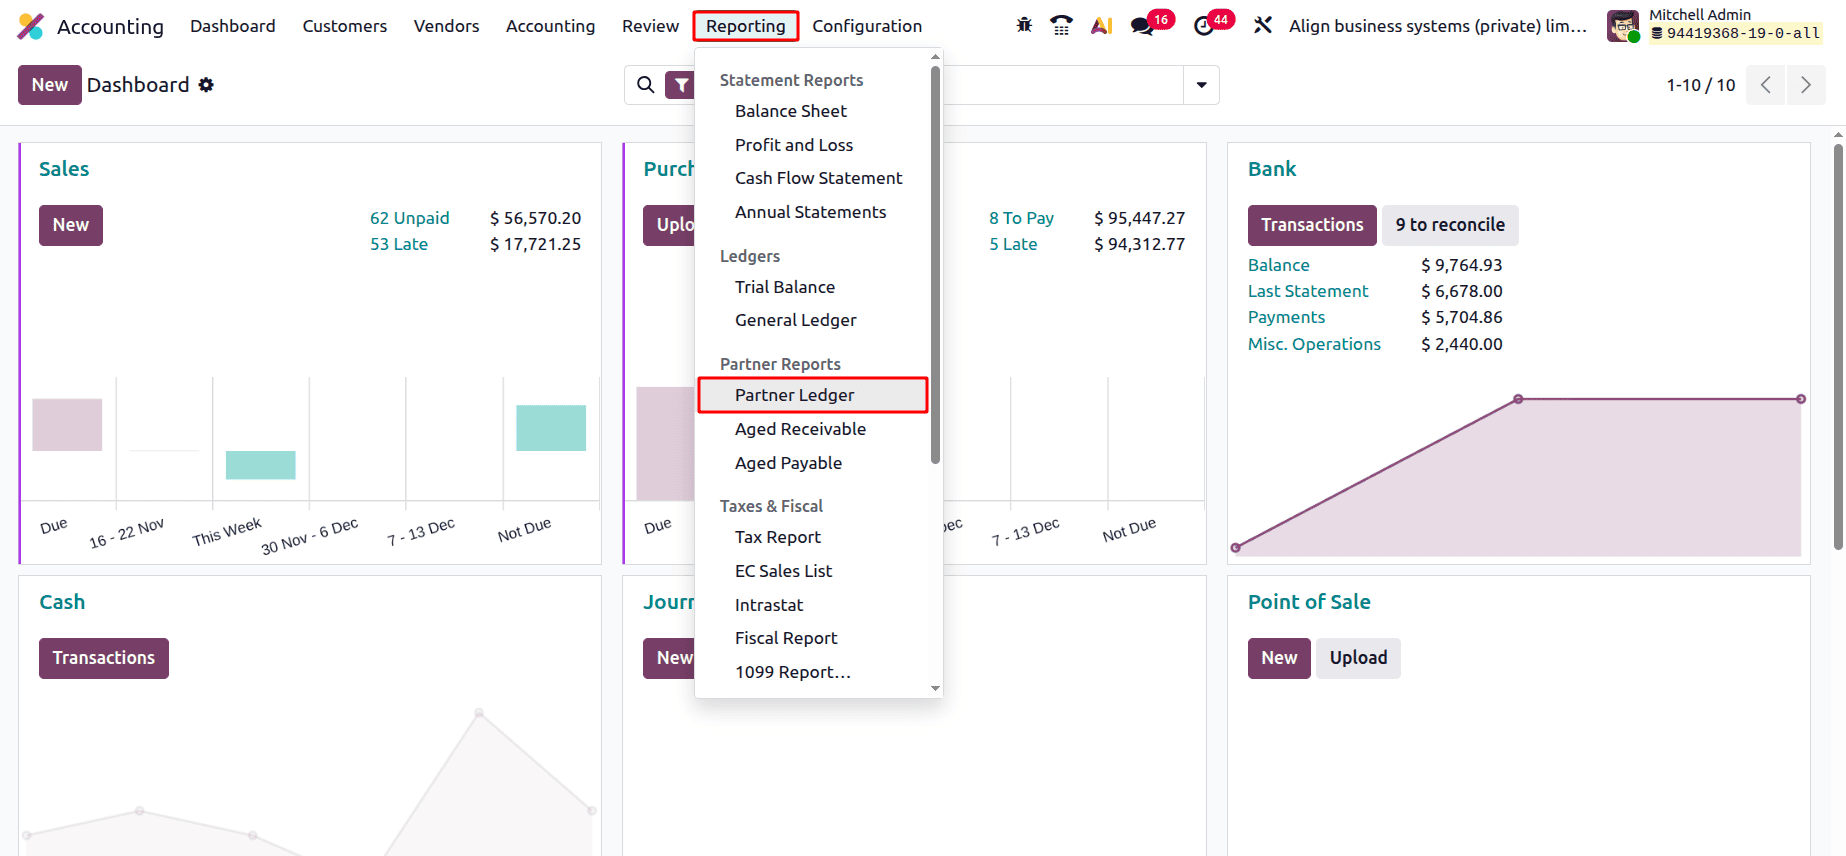Click the search input field

tap(1062, 85)
